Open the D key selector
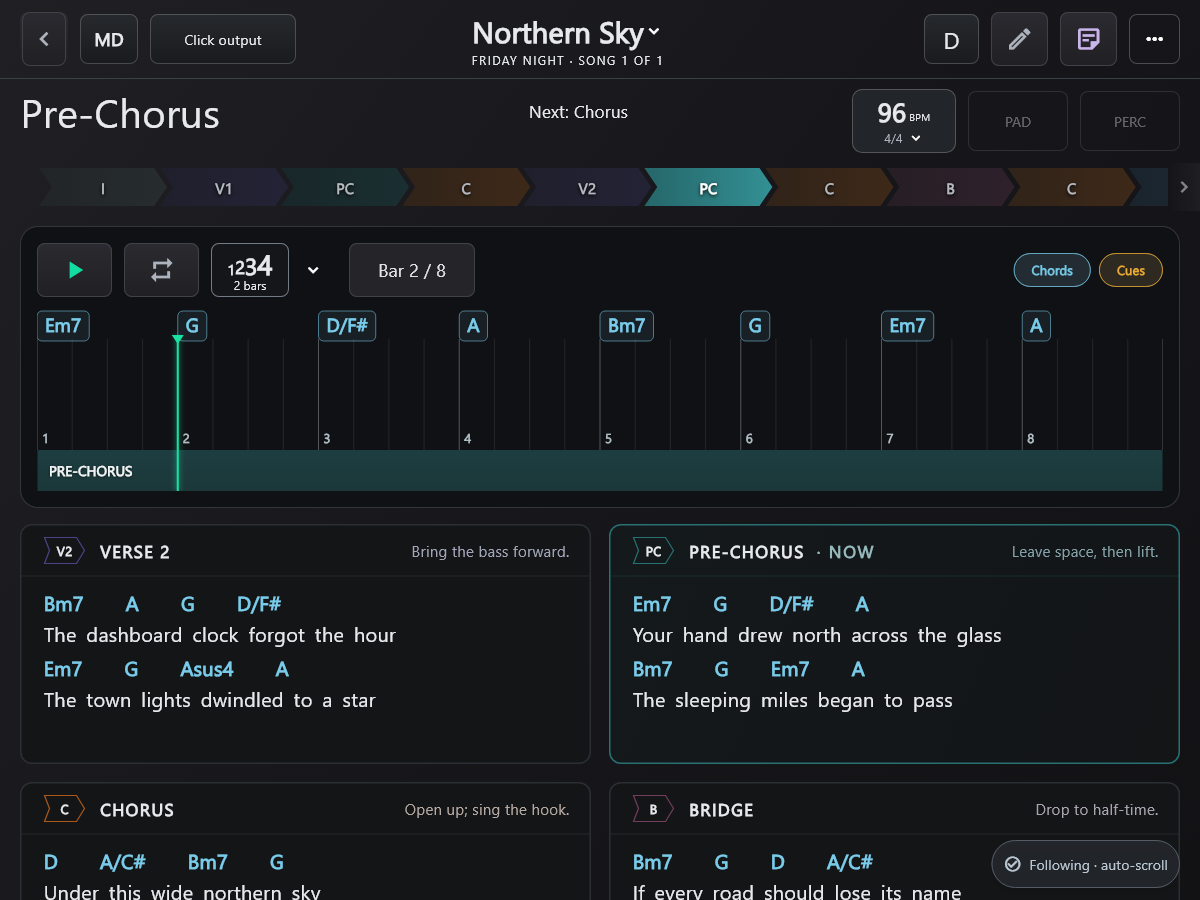 click(x=951, y=39)
